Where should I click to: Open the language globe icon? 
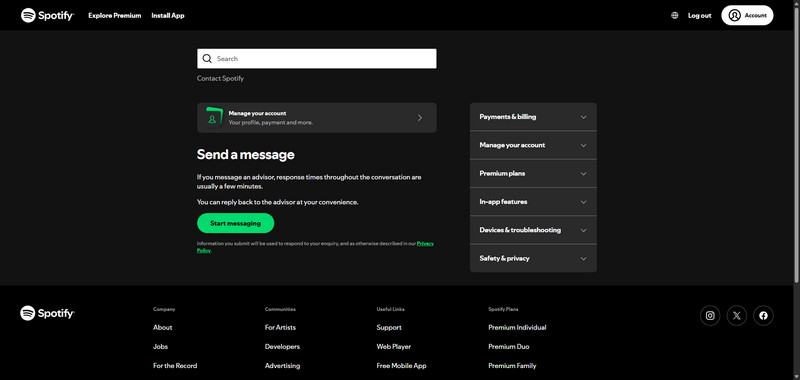click(x=674, y=15)
